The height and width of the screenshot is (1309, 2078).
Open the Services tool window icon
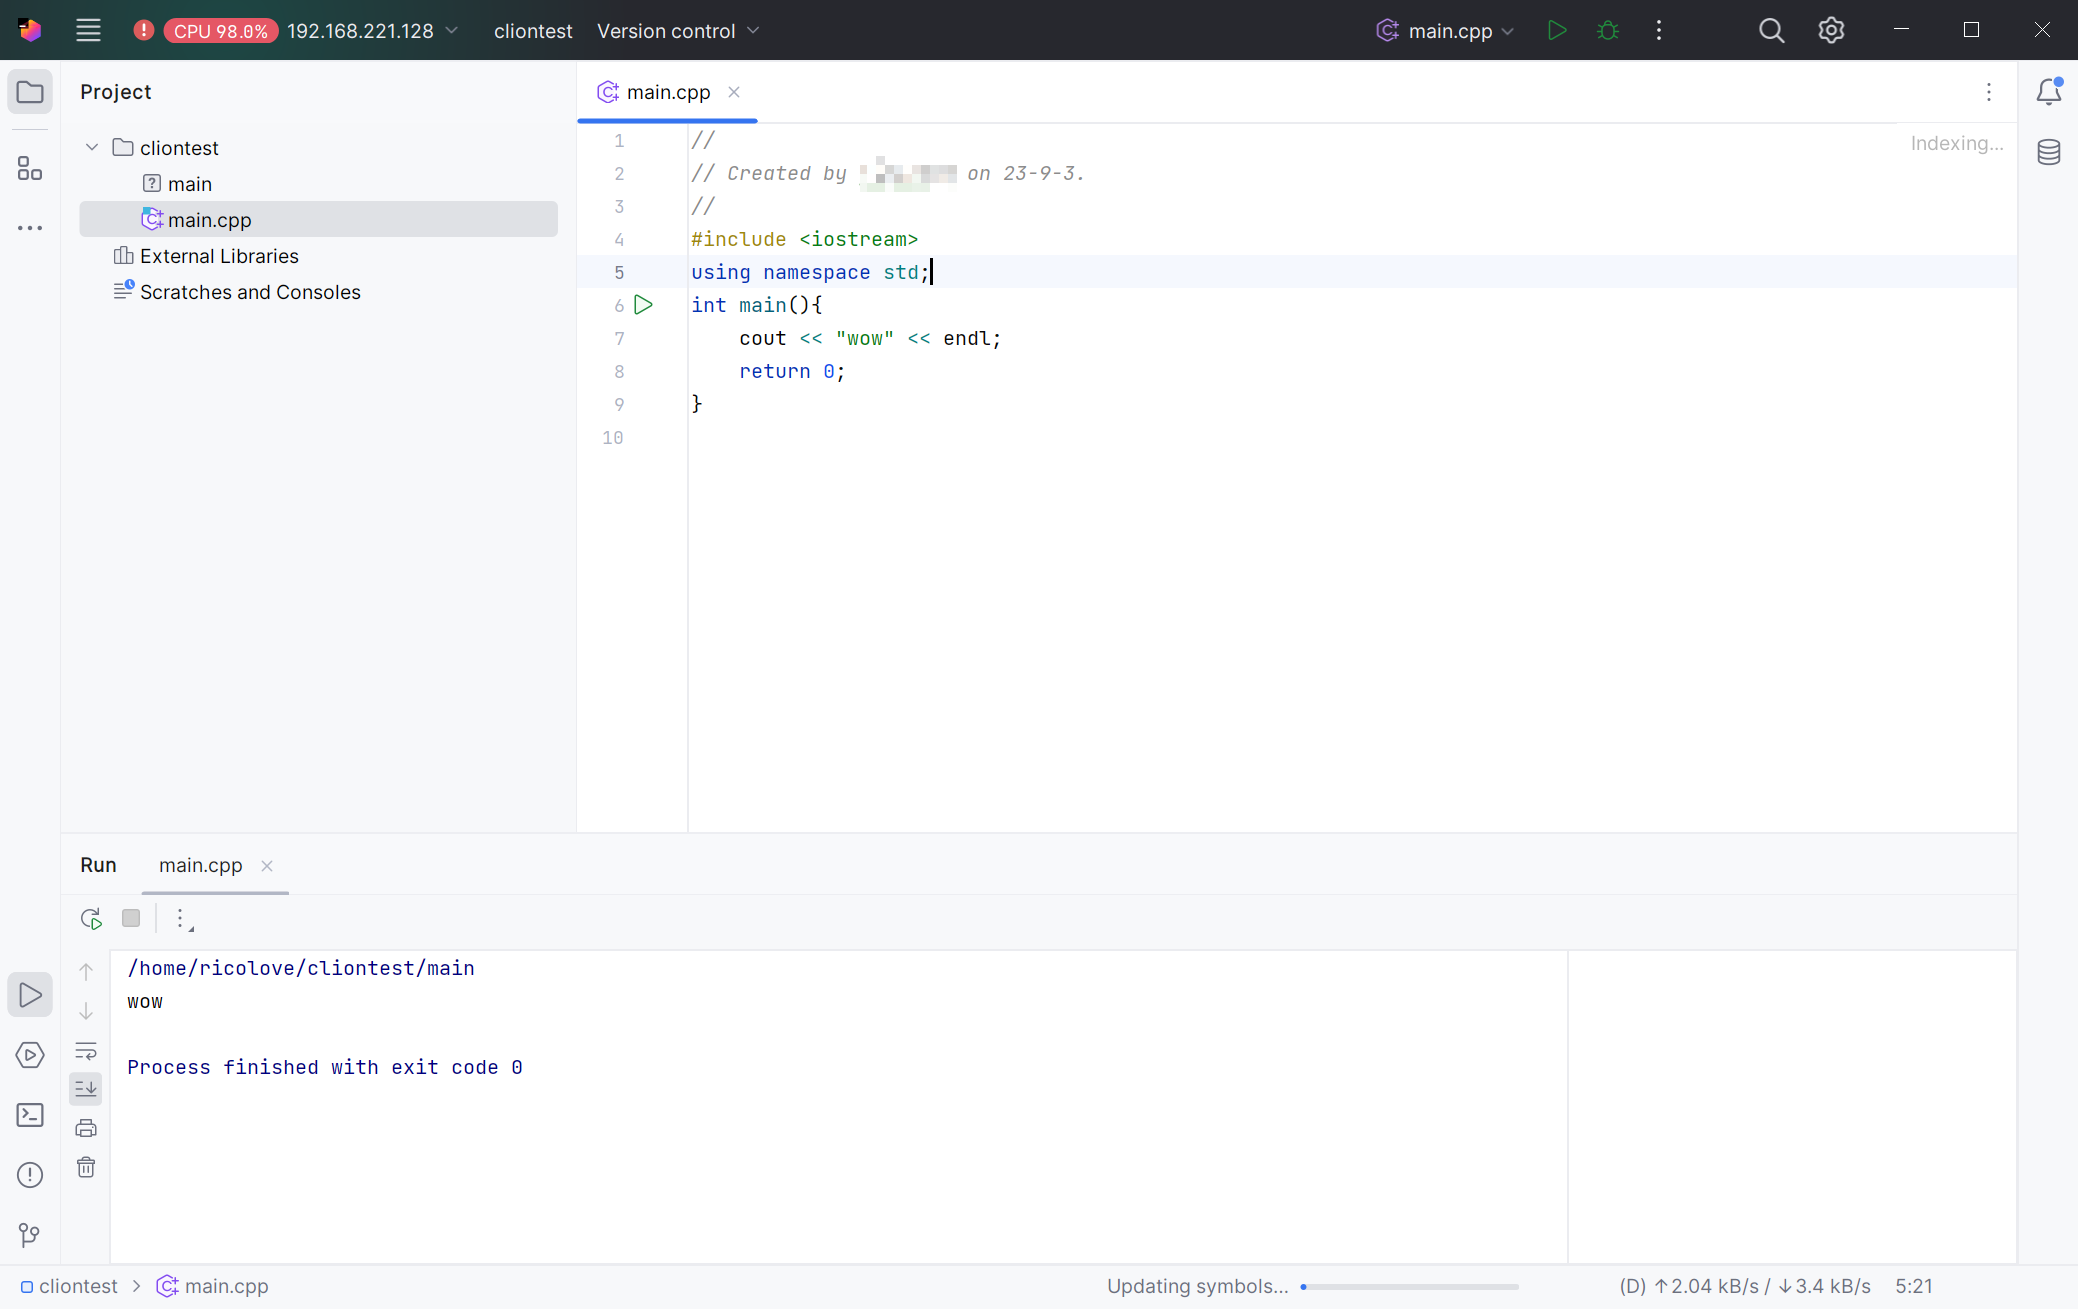[30, 1055]
